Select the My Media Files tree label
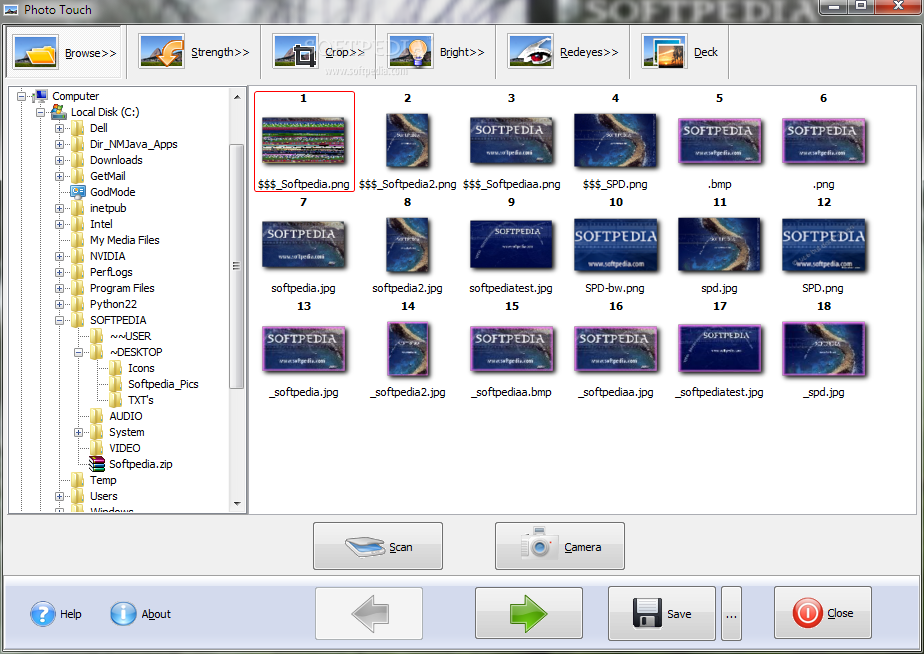Image resolution: width=924 pixels, height=654 pixels. pyautogui.click(x=124, y=240)
